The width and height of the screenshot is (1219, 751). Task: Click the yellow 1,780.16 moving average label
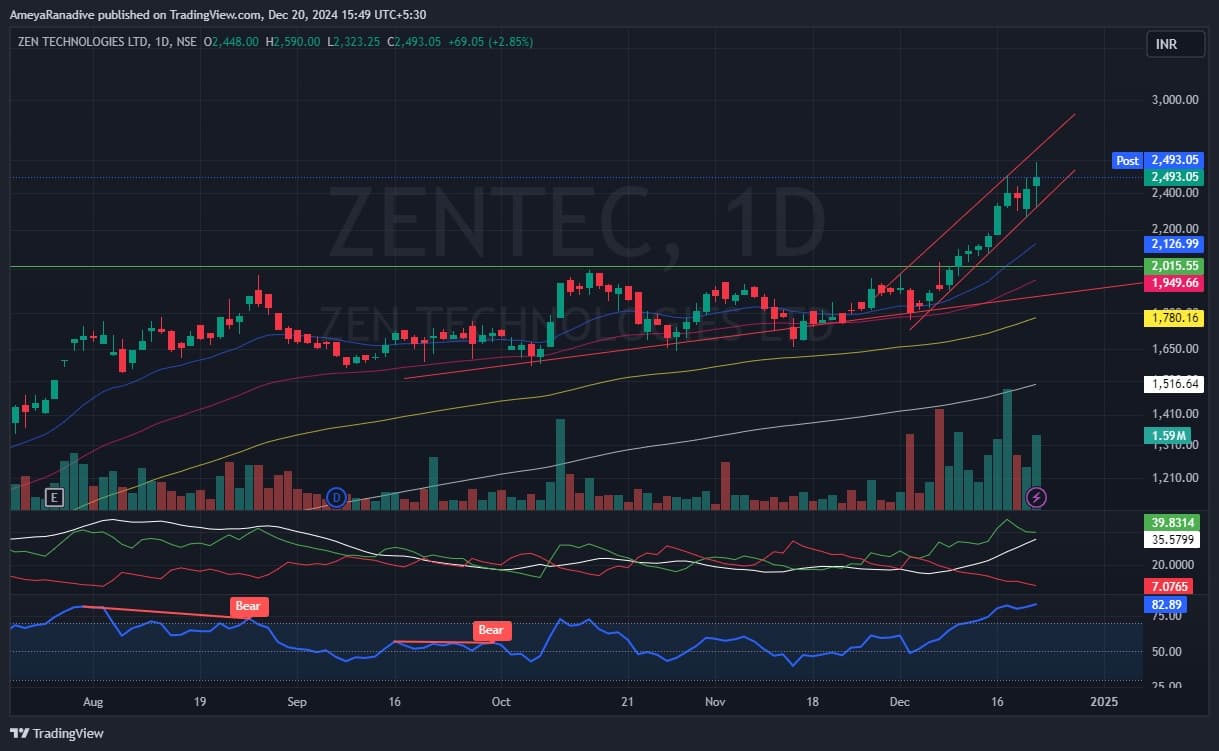[1174, 318]
